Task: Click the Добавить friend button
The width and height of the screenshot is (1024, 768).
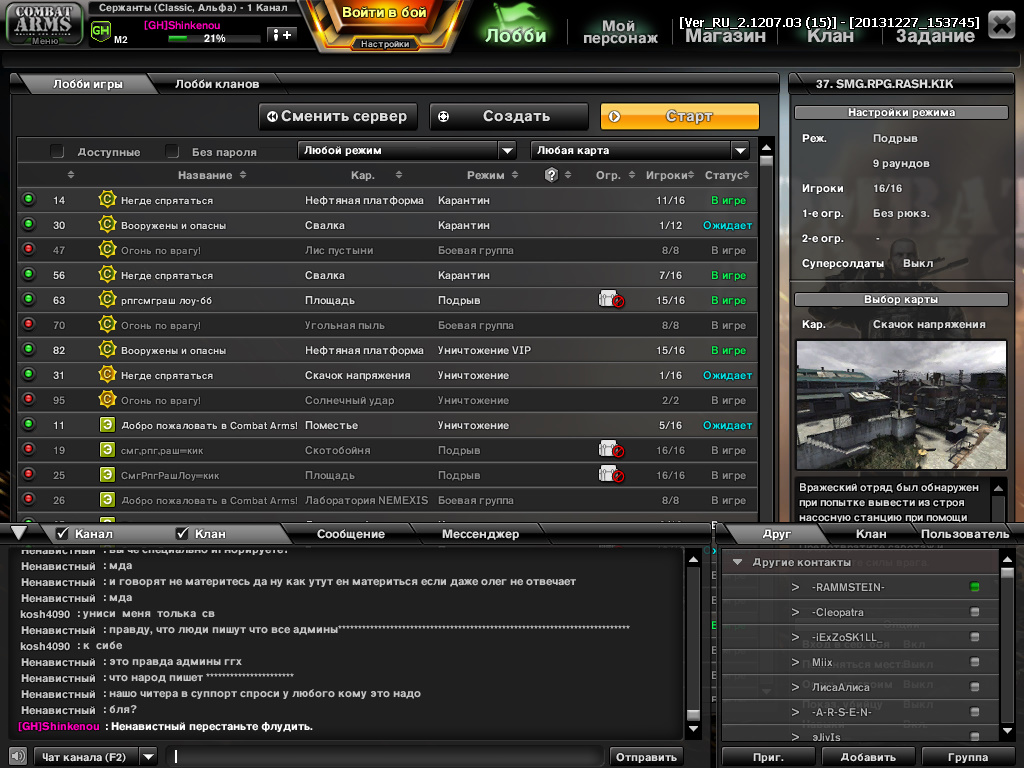Action: point(868,757)
